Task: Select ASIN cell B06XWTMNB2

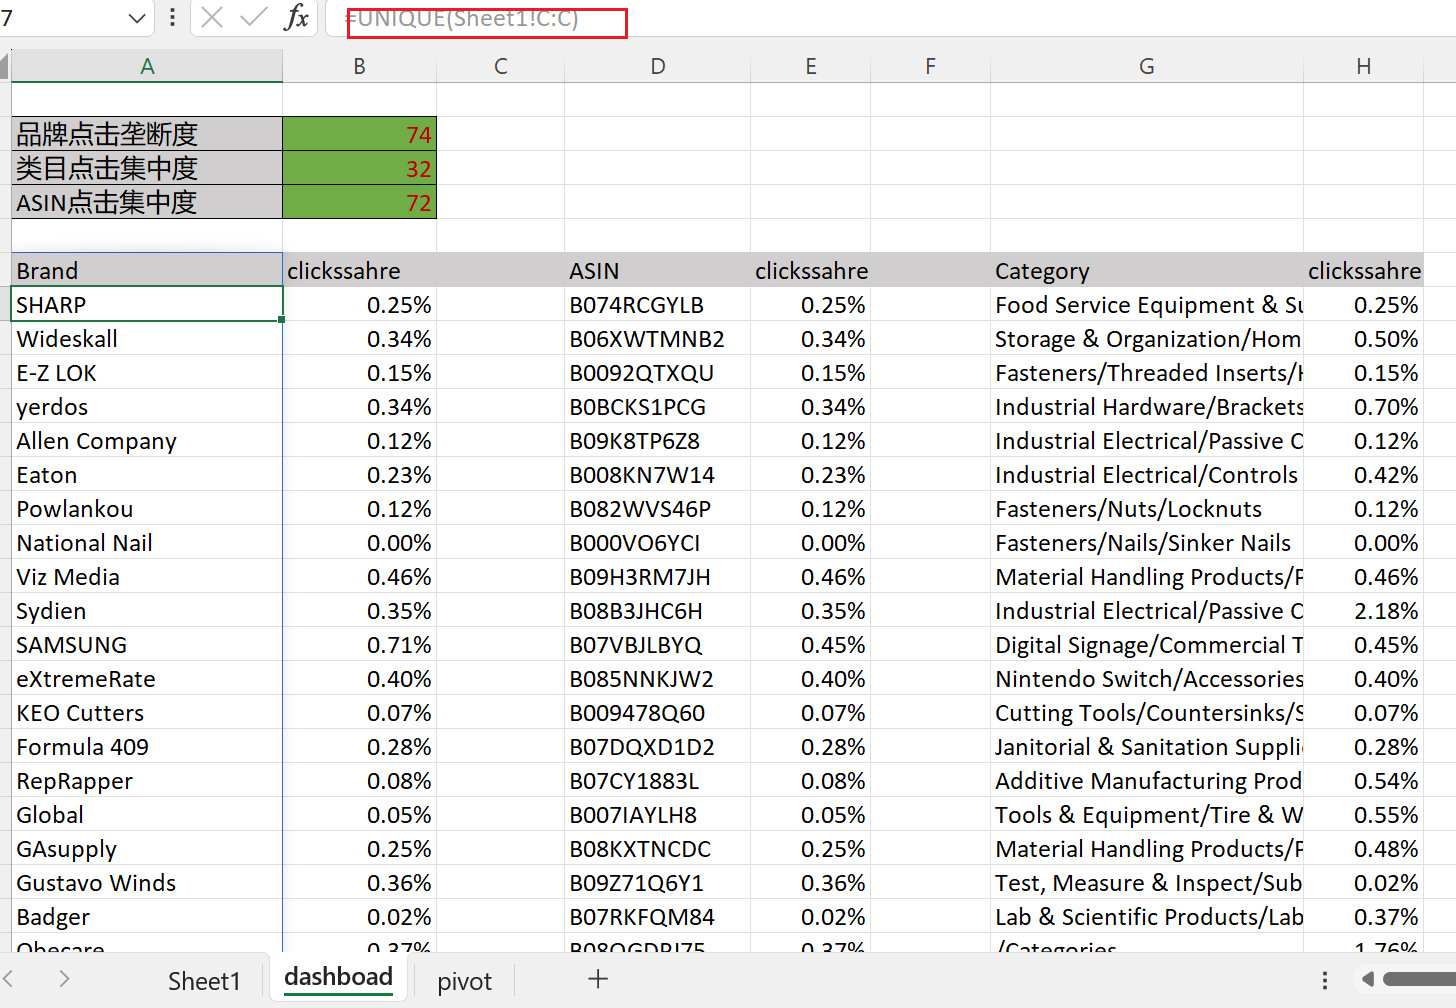Action: tap(657, 338)
